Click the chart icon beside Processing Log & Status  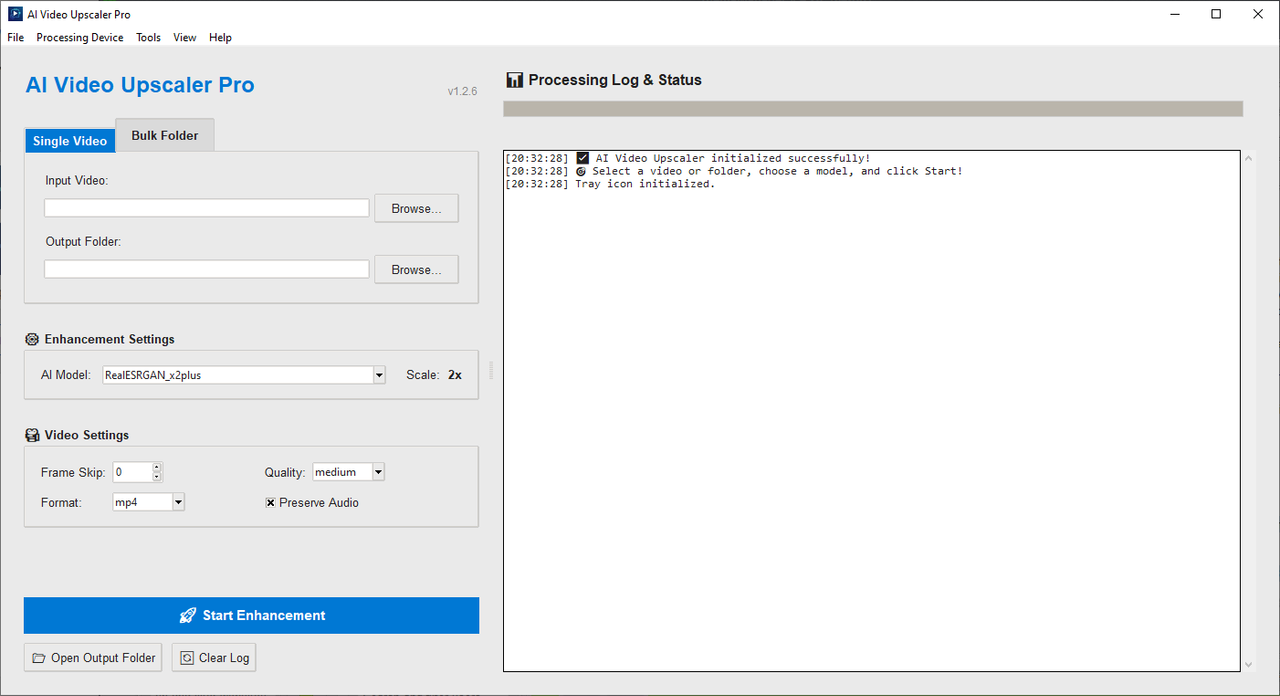tap(515, 80)
